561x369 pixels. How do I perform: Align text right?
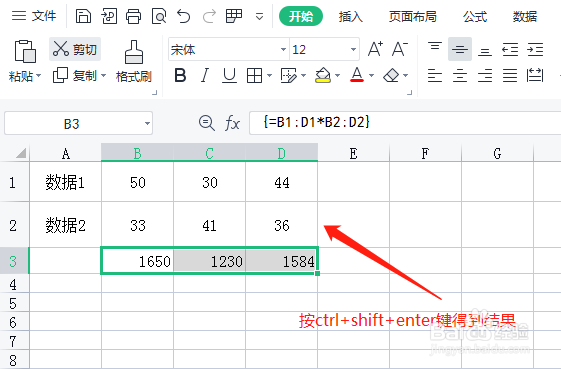(485, 76)
